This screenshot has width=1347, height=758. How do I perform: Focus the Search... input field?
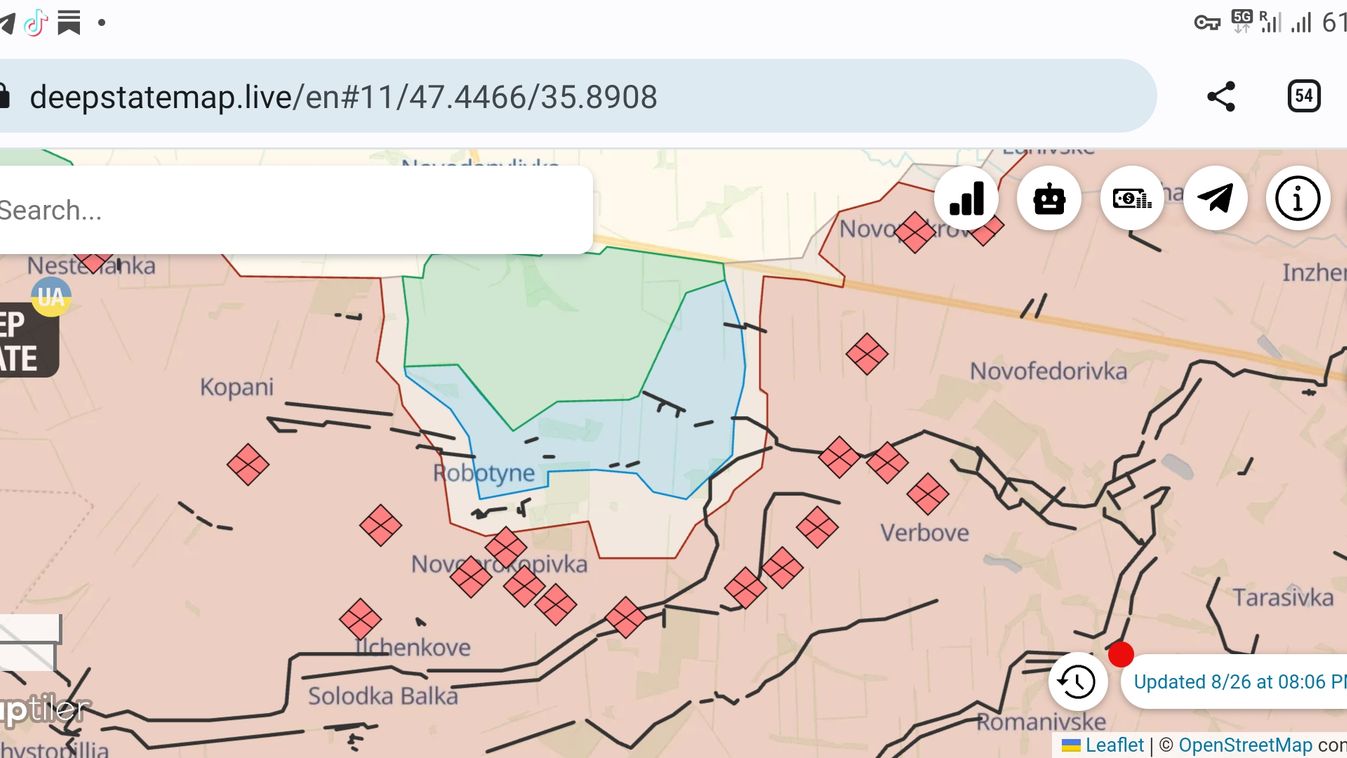pos(290,210)
